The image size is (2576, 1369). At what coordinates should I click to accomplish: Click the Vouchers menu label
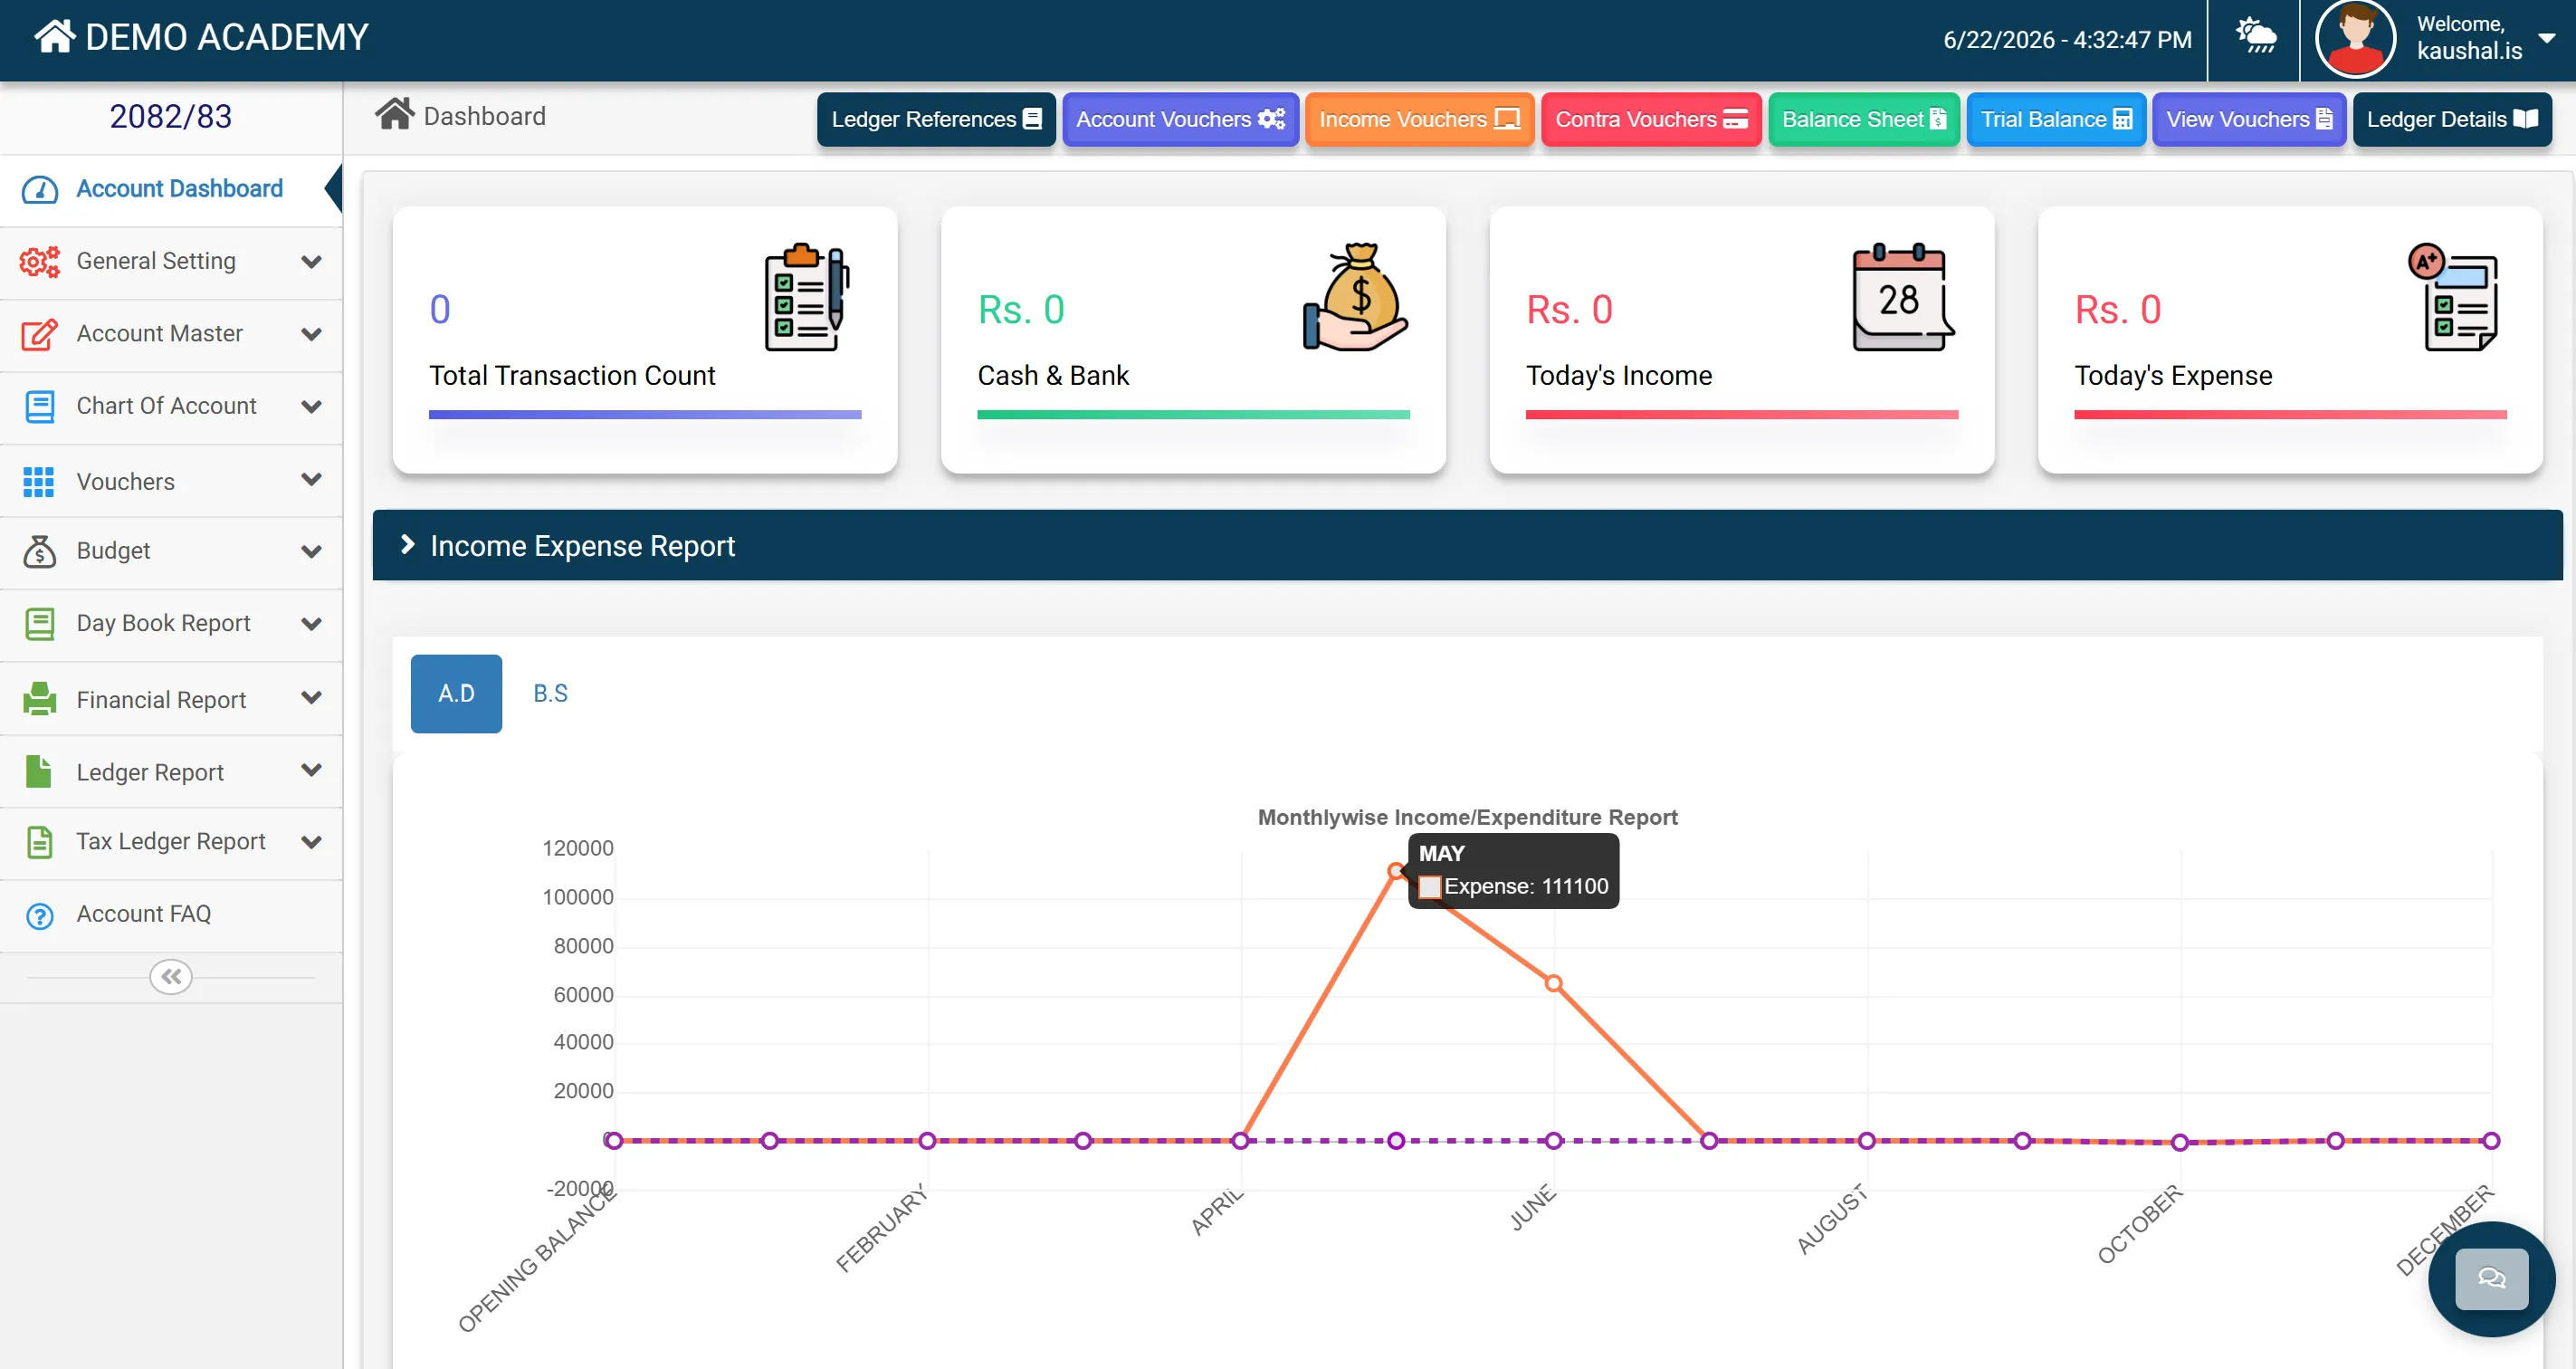[126, 481]
